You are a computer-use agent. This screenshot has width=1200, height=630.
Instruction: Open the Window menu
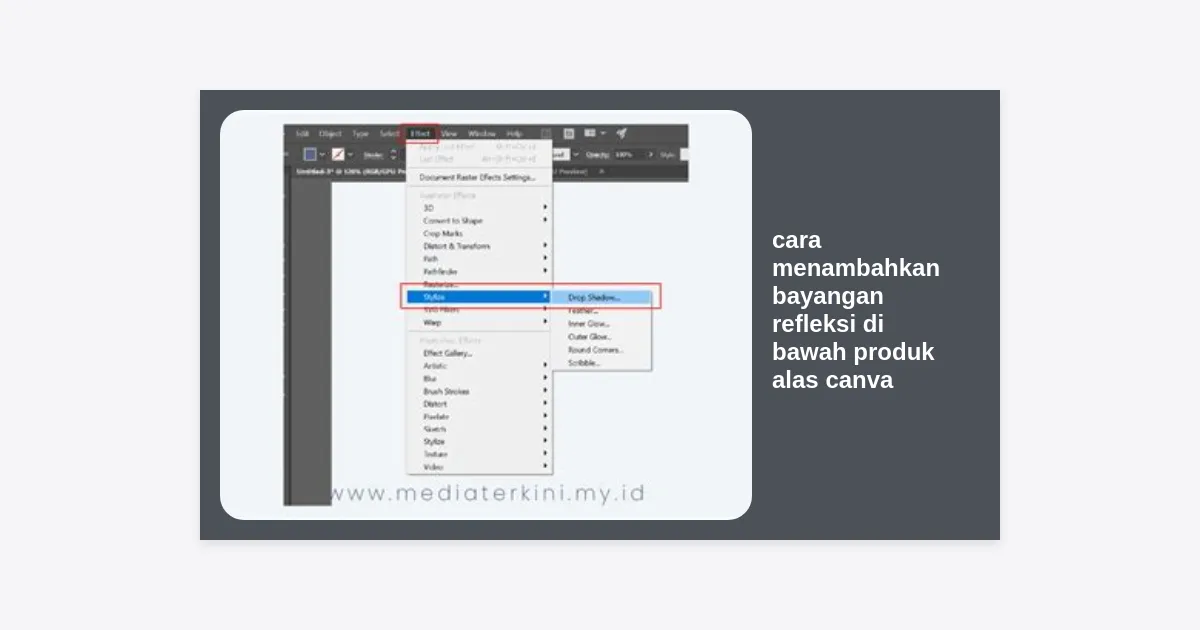(x=482, y=133)
